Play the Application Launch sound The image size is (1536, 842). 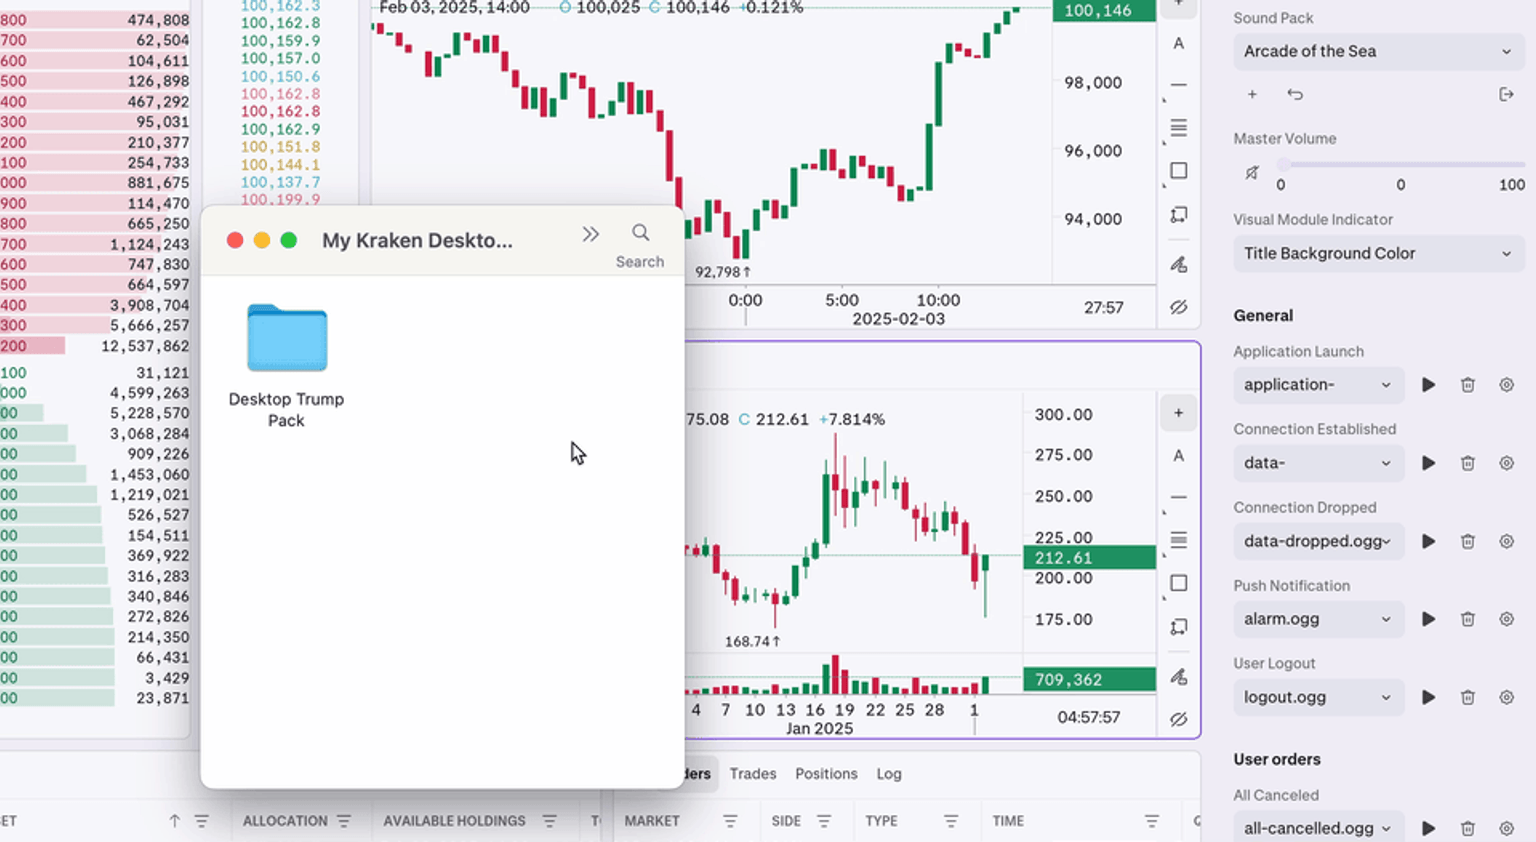pos(1428,385)
